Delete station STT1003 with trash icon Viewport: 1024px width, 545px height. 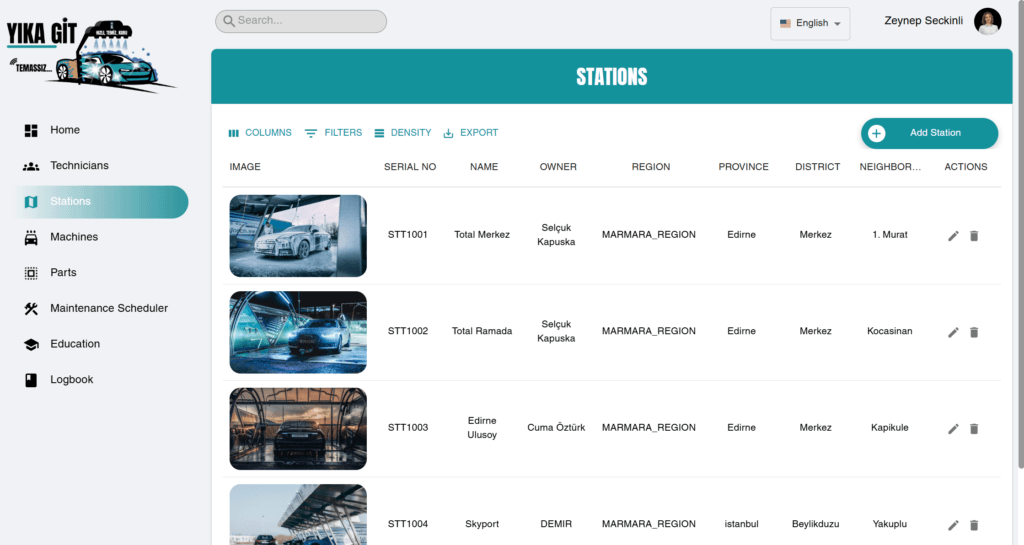point(974,429)
